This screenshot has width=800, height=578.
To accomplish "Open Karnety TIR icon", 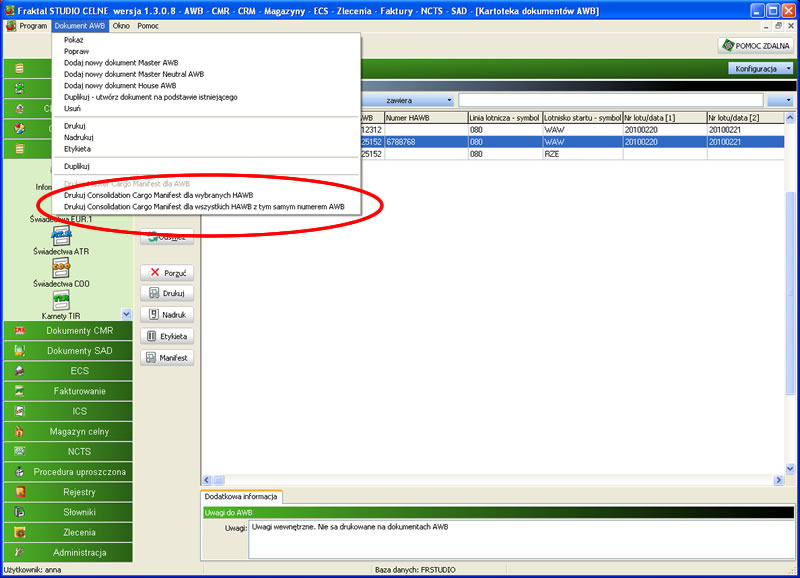I will (61, 300).
